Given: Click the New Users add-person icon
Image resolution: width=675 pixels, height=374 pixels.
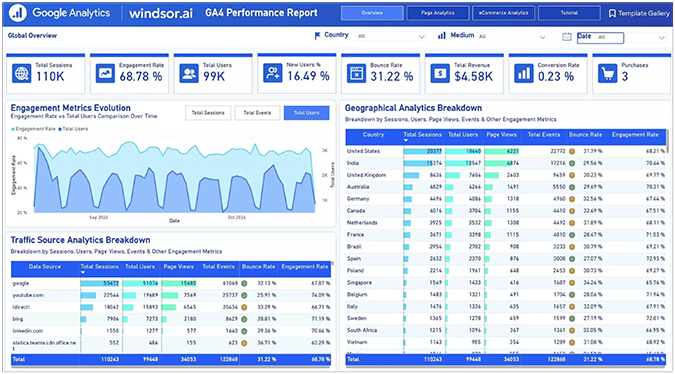Looking at the screenshot, I should [272, 73].
